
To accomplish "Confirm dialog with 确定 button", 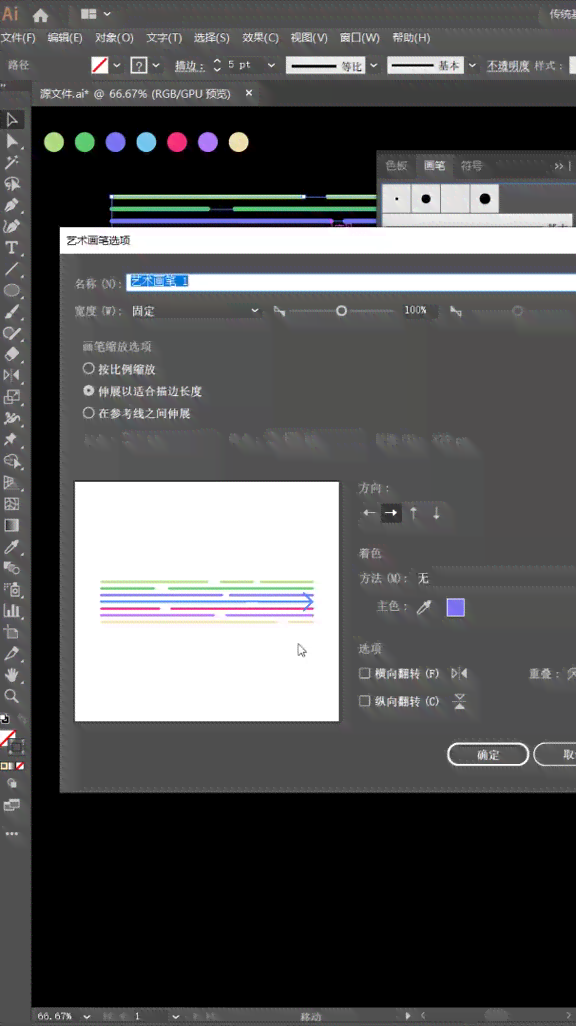I will click(488, 754).
